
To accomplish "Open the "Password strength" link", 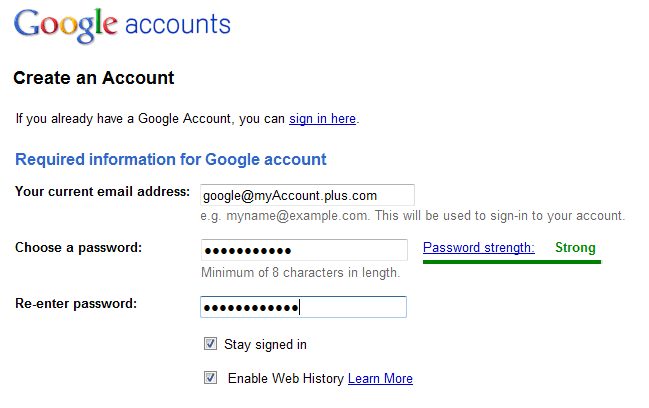I will [x=478, y=248].
